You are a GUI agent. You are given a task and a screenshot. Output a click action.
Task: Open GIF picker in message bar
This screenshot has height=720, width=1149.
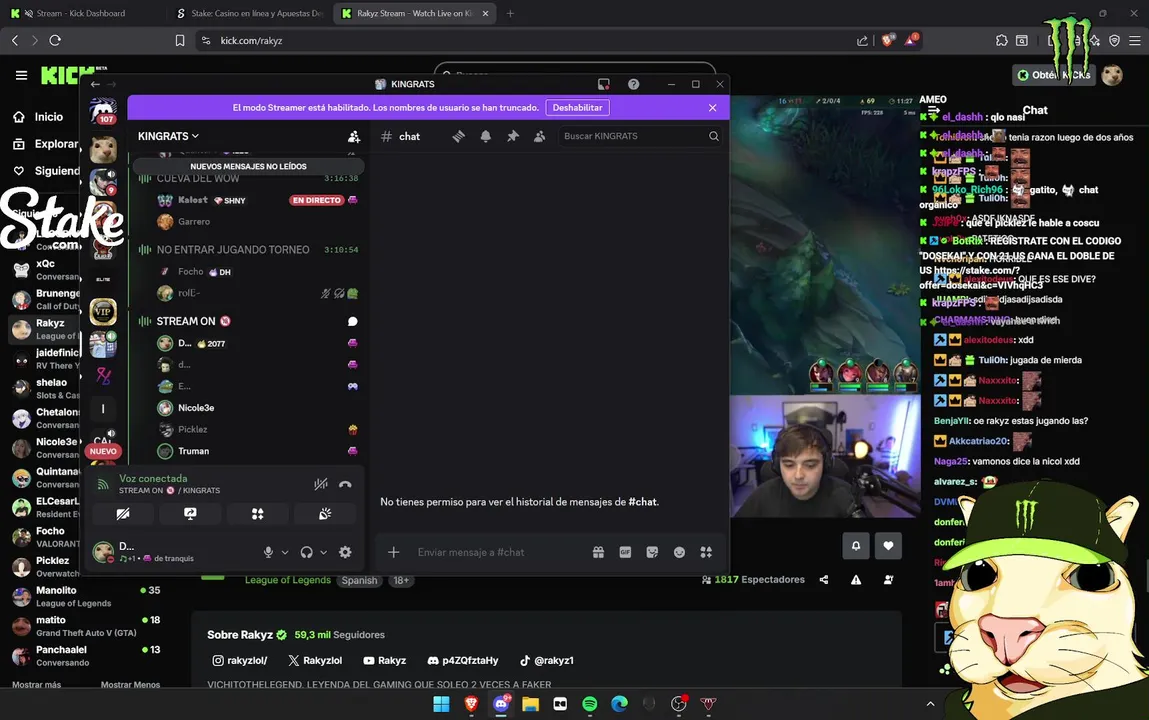[x=625, y=552]
